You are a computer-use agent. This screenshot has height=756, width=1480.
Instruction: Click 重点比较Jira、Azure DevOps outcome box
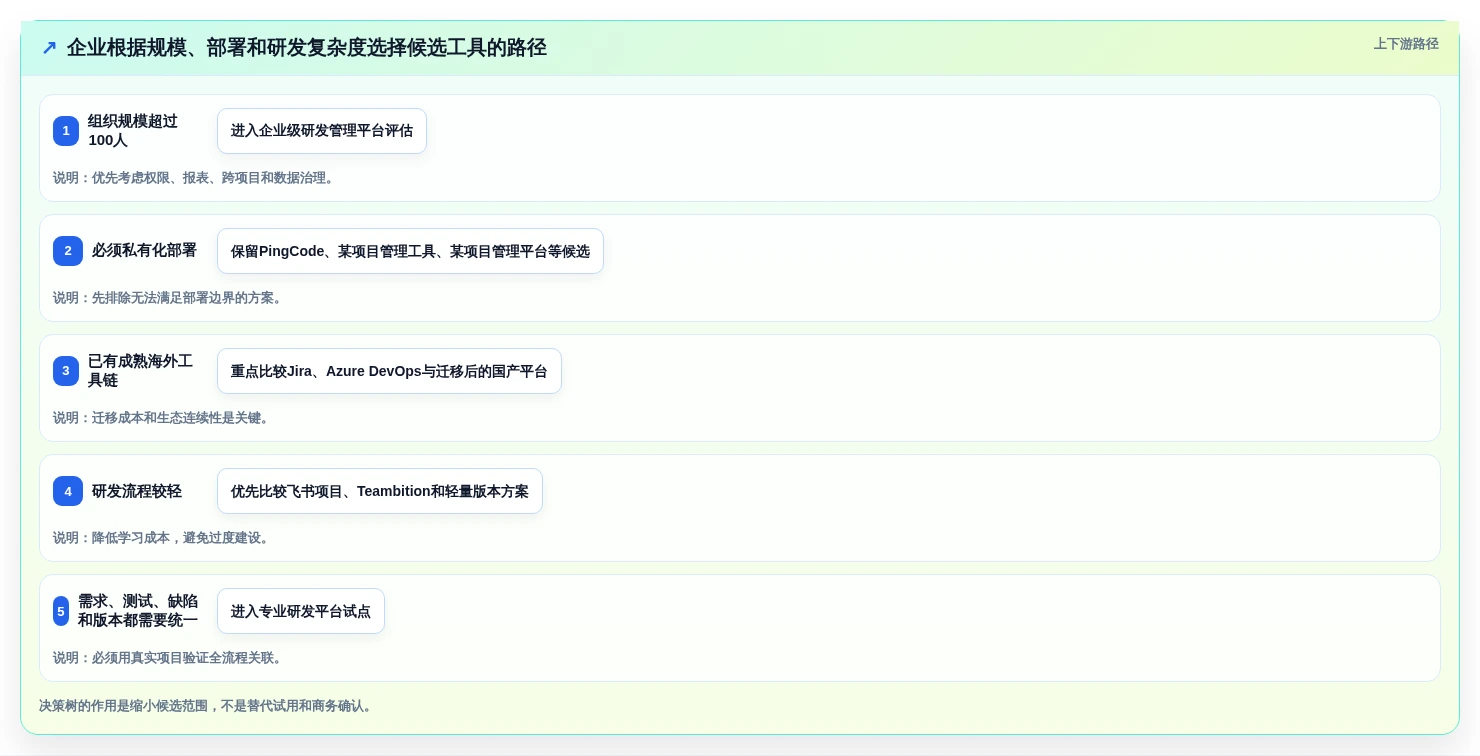coord(389,371)
